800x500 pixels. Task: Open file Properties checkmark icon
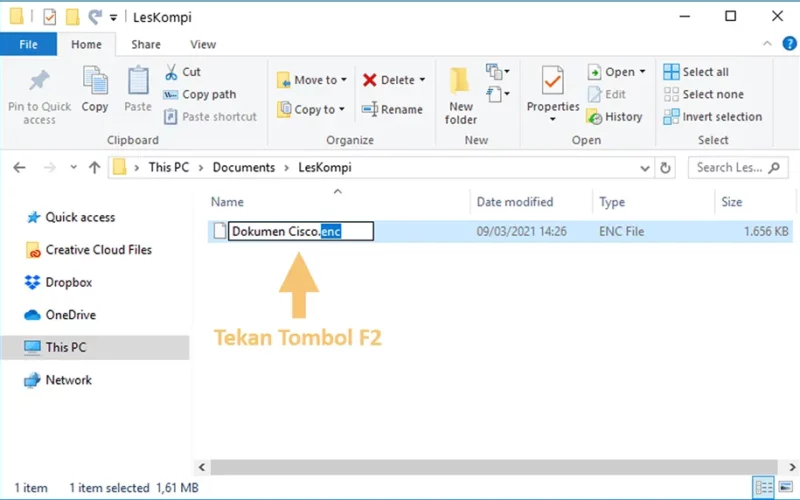click(553, 81)
